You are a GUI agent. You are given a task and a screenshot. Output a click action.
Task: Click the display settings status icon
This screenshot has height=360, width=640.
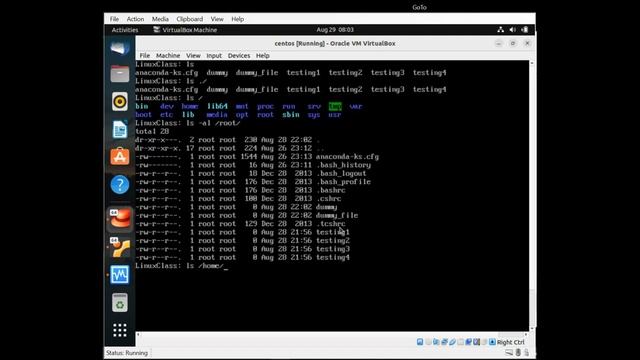coord(469,342)
